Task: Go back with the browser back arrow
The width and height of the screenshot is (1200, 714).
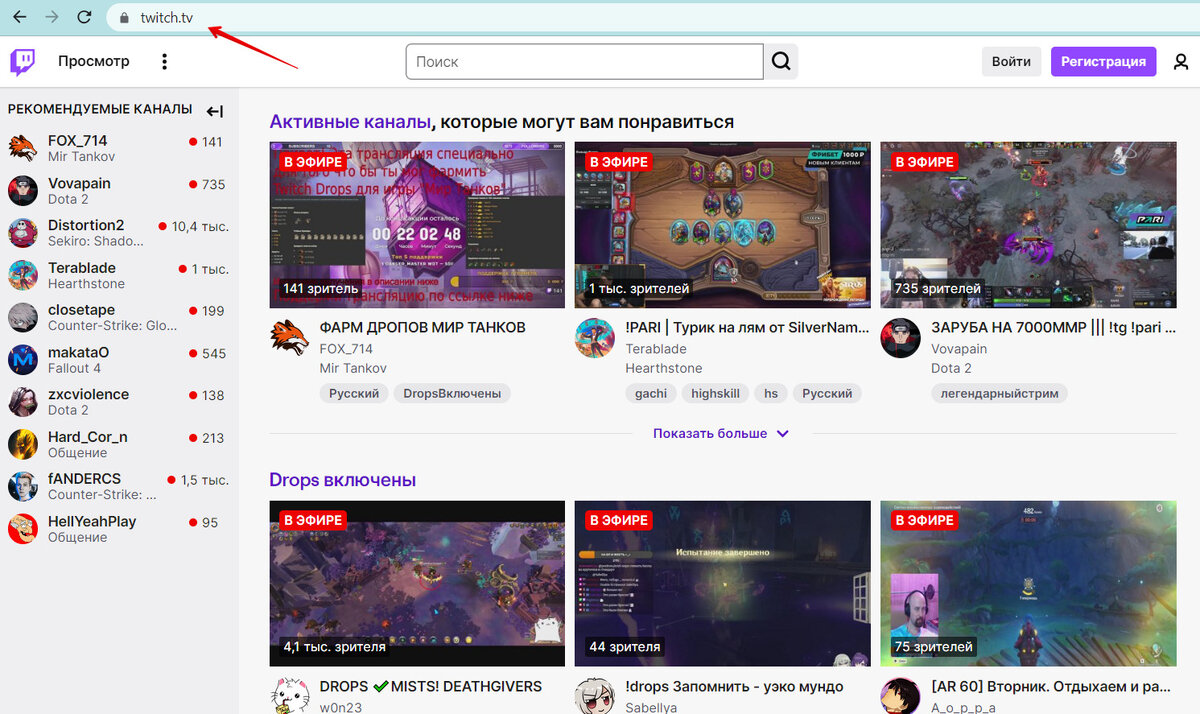Action: 20,17
